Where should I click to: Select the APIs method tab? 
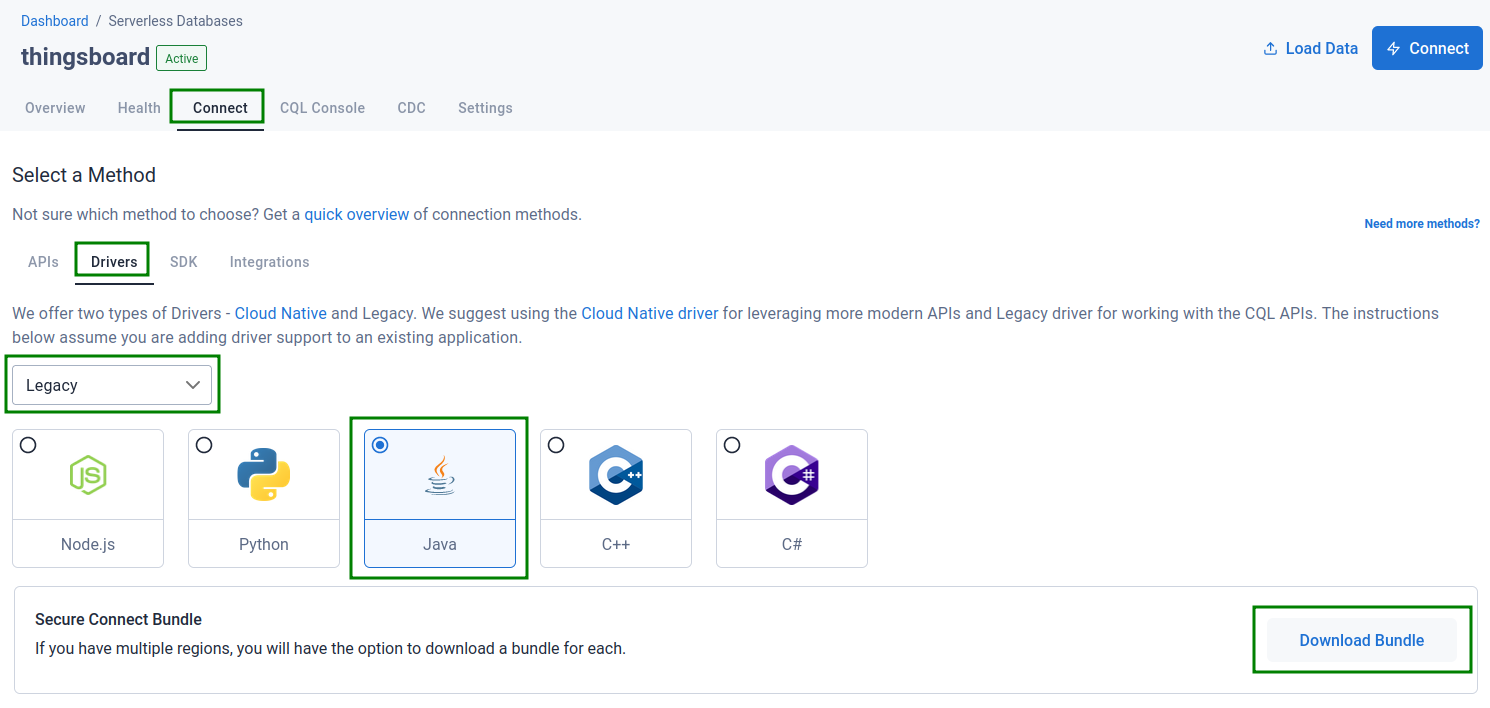[43, 262]
